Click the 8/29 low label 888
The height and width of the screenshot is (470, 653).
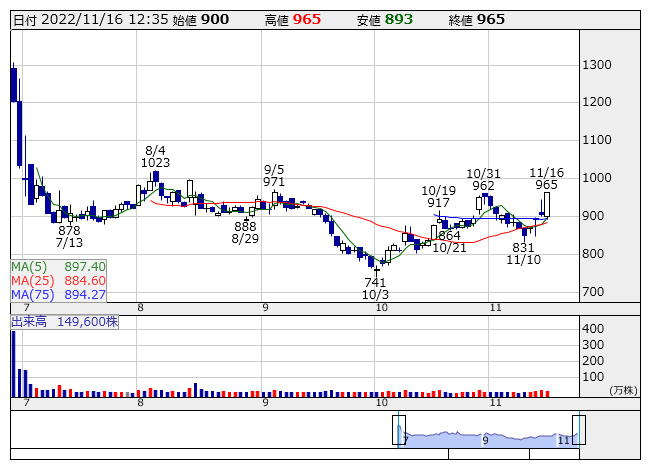pos(245,226)
